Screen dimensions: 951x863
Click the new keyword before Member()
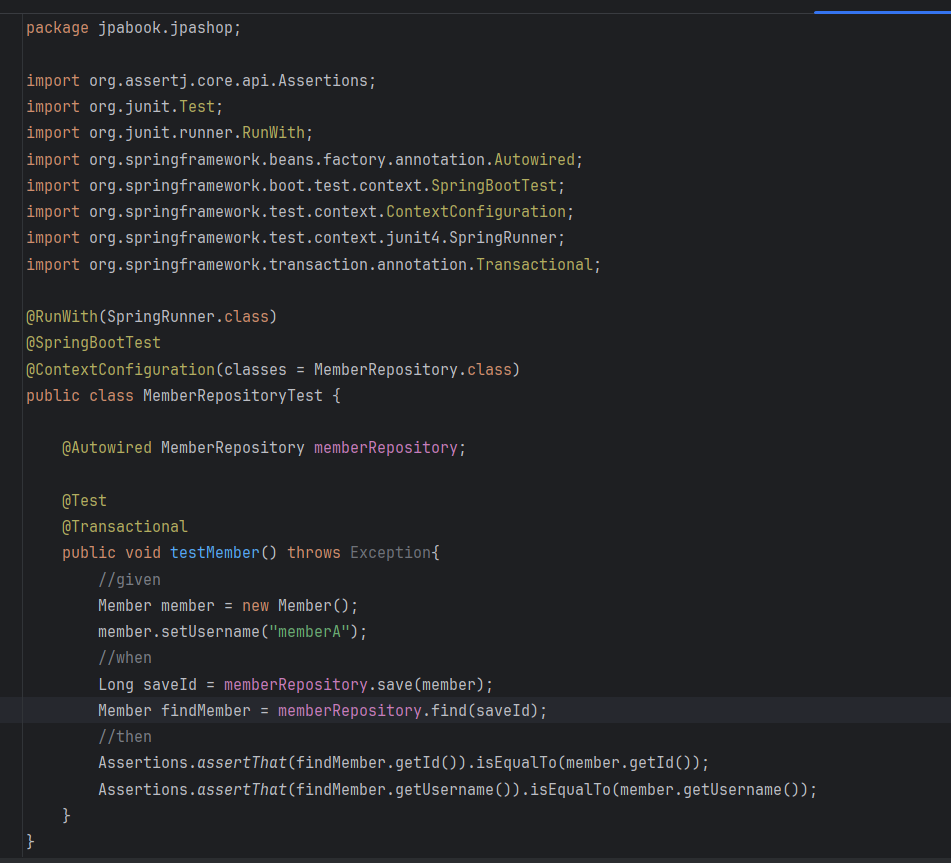255,606
